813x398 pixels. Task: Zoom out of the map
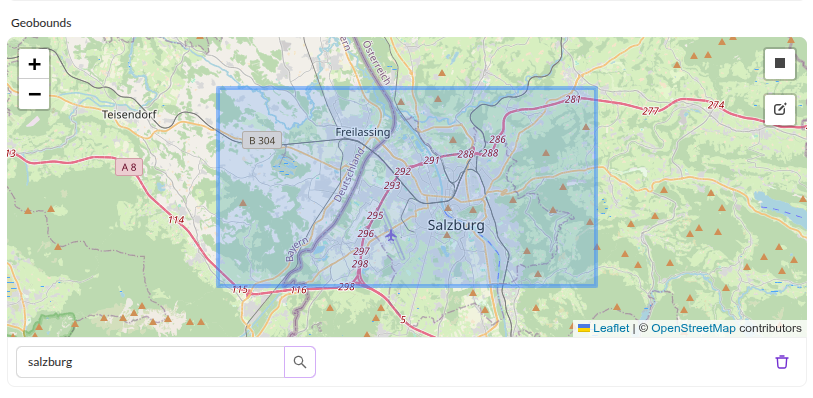(34, 94)
